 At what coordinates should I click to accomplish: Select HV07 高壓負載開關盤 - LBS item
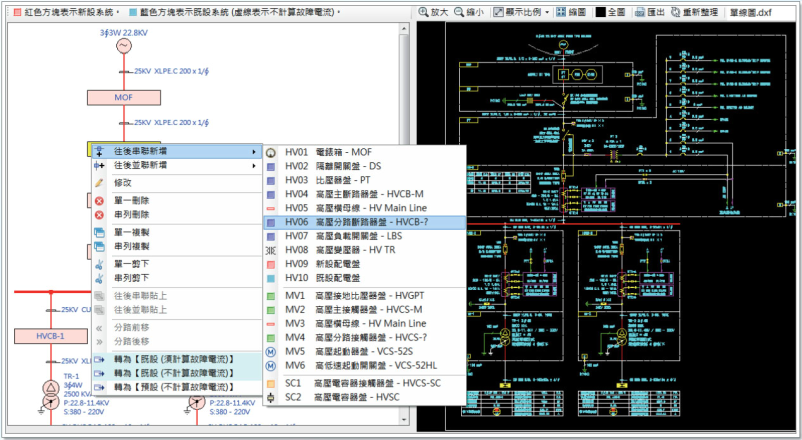pyautogui.click(x=365, y=236)
